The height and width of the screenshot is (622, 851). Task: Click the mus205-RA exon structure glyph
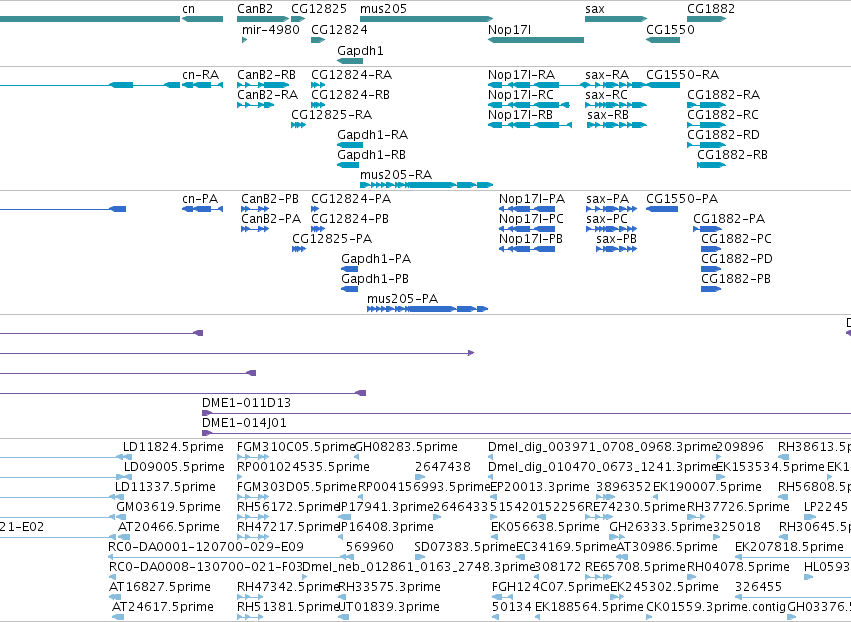pyautogui.click(x=426, y=185)
